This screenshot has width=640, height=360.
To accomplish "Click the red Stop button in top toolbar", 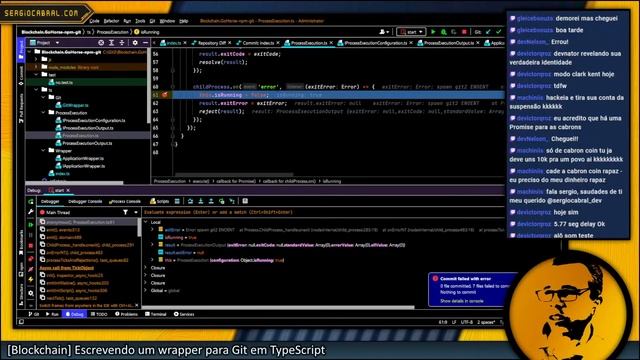I will pyautogui.click(x=464, y=32).
